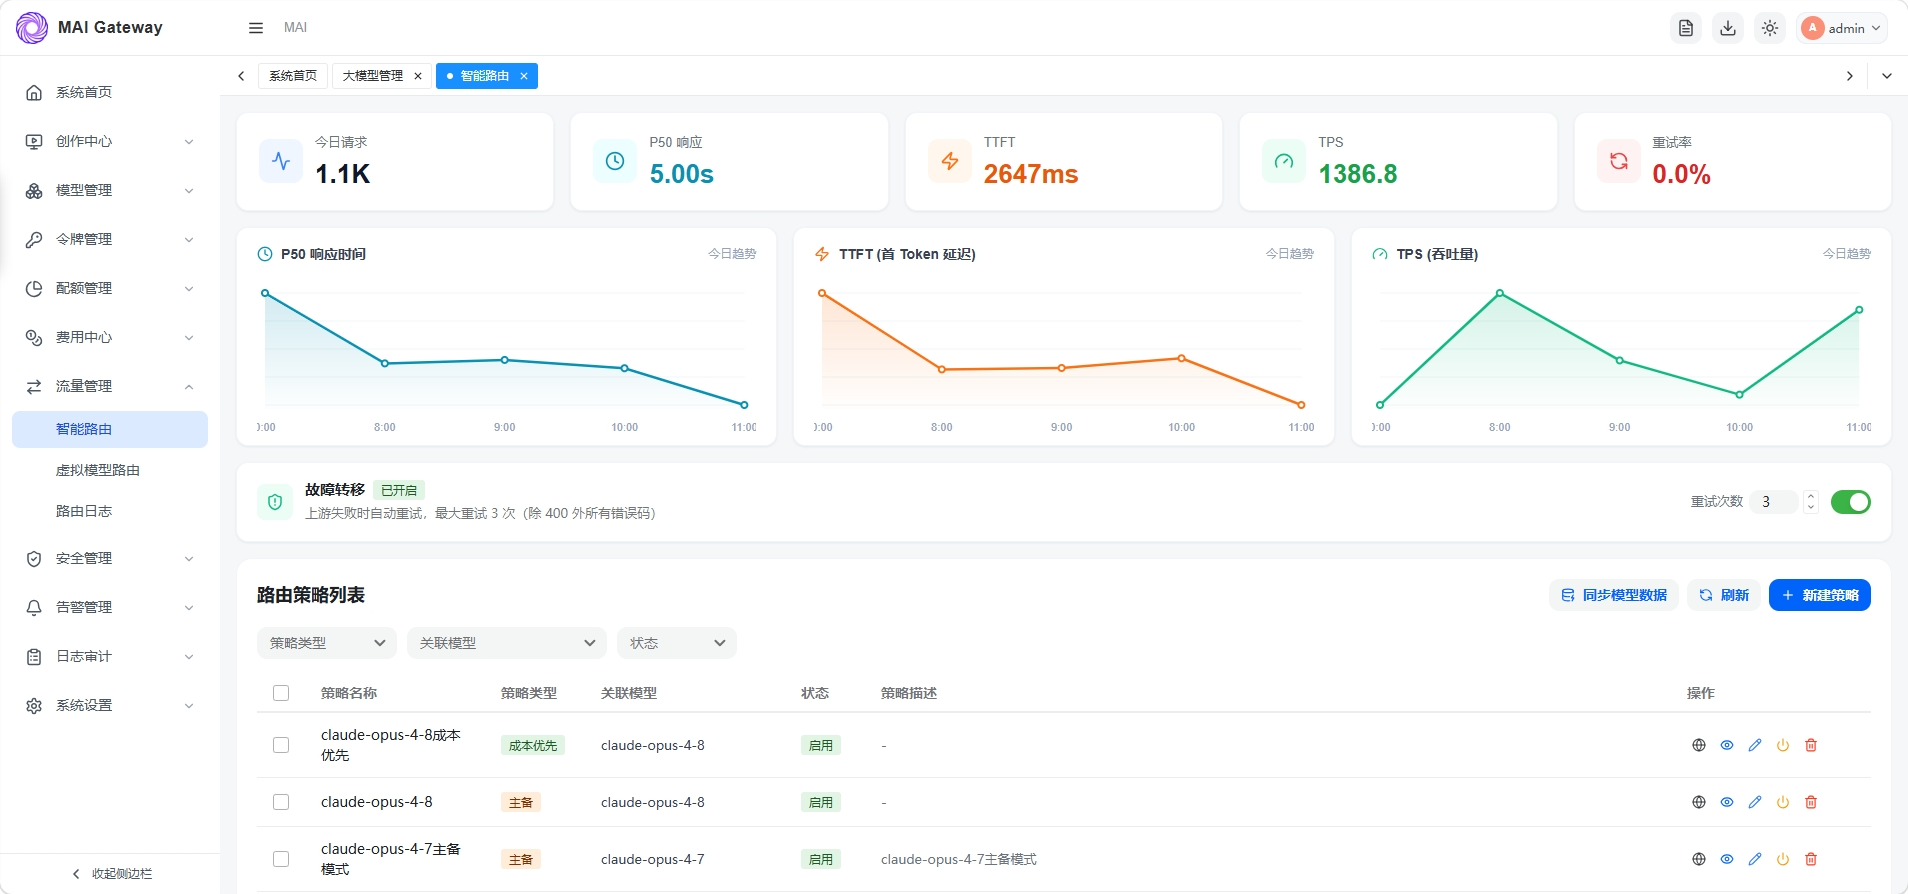Image resolution: width=1908 pixels, height=894 pixels.
Task: Disable claude-opus-4-8成本优先 with power icon
Action: tap(1783, 745)
